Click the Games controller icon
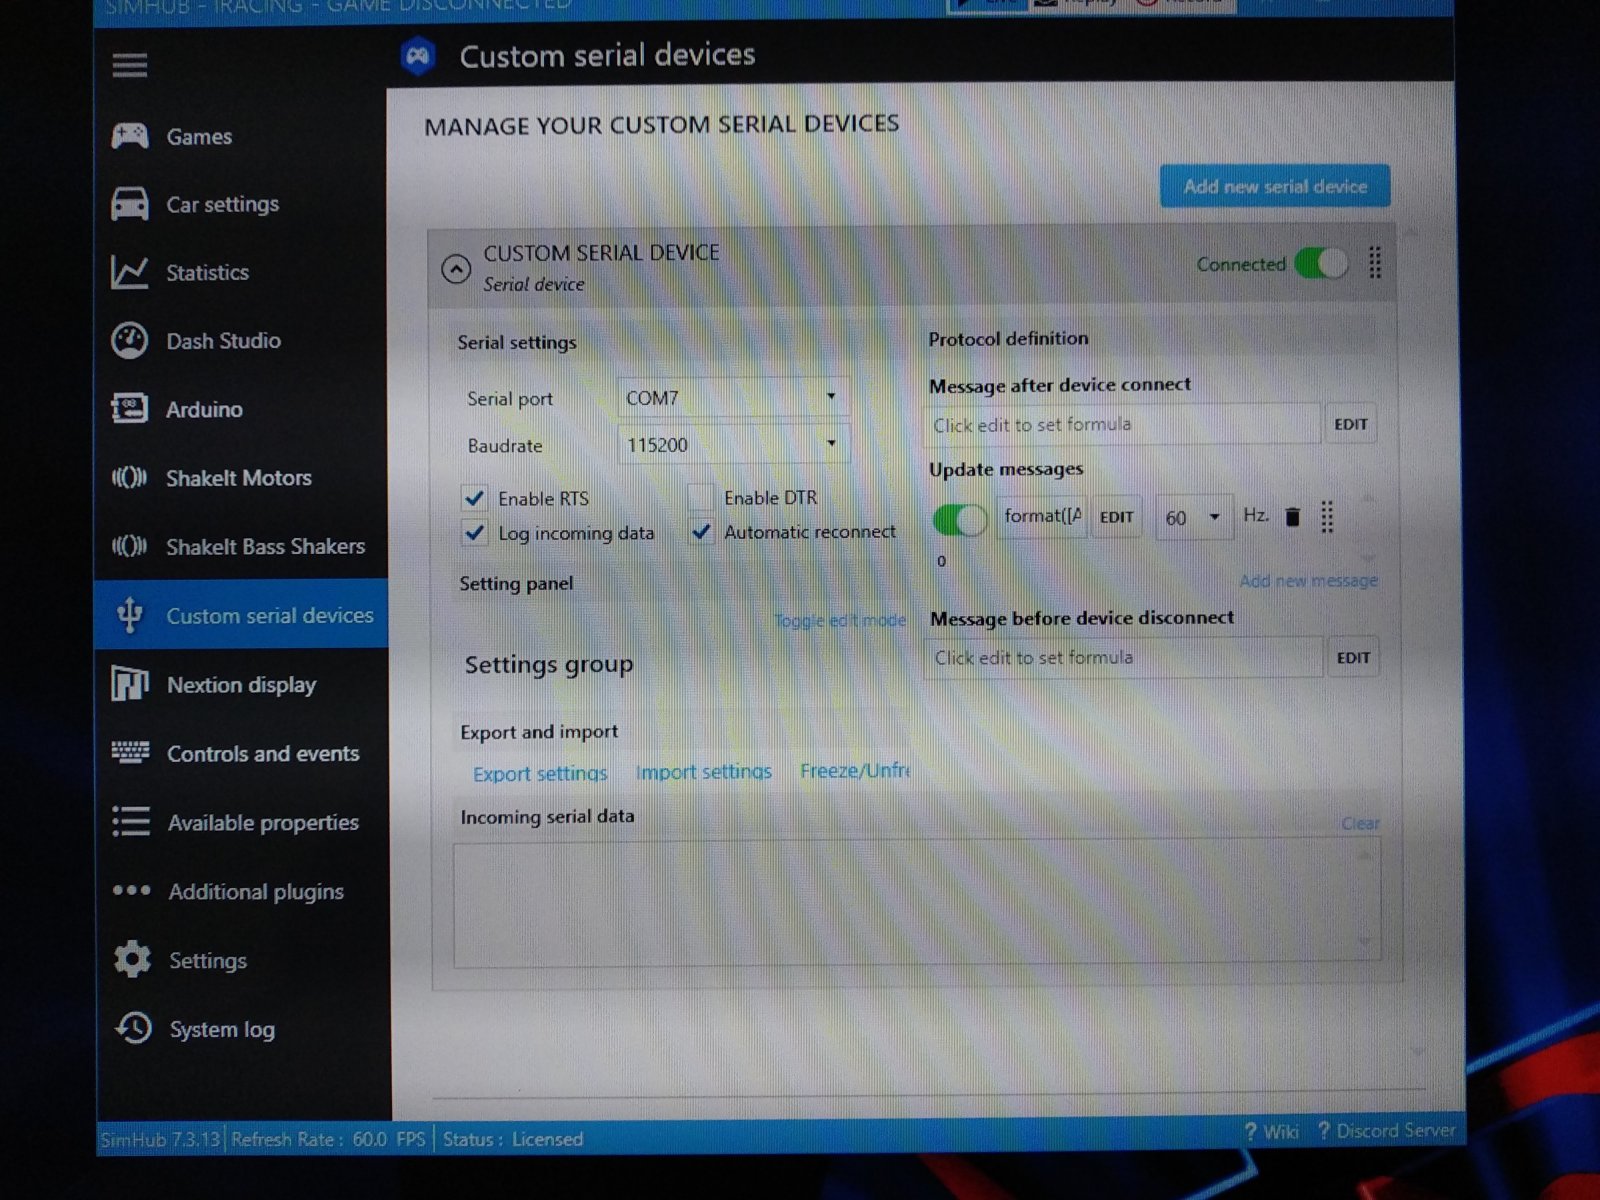This screenshot has width=1600, height=1200. tap(130, 135)
